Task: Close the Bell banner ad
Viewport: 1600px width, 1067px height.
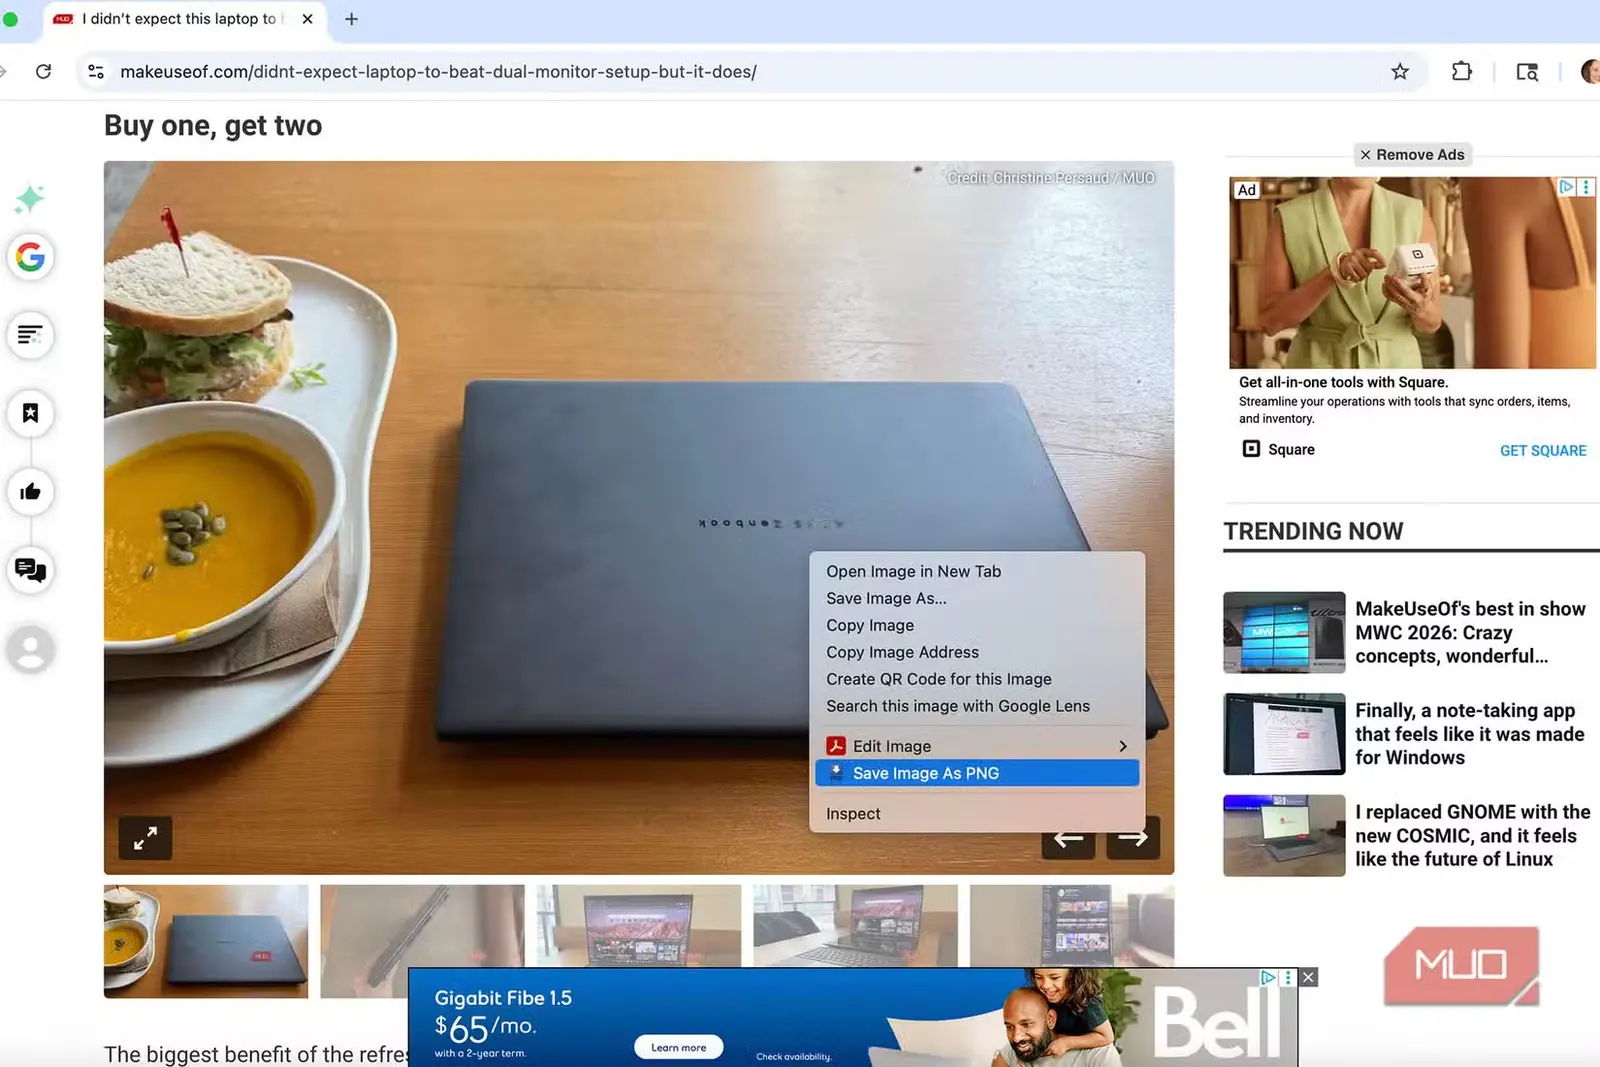Action: [x=1308, y=977]
